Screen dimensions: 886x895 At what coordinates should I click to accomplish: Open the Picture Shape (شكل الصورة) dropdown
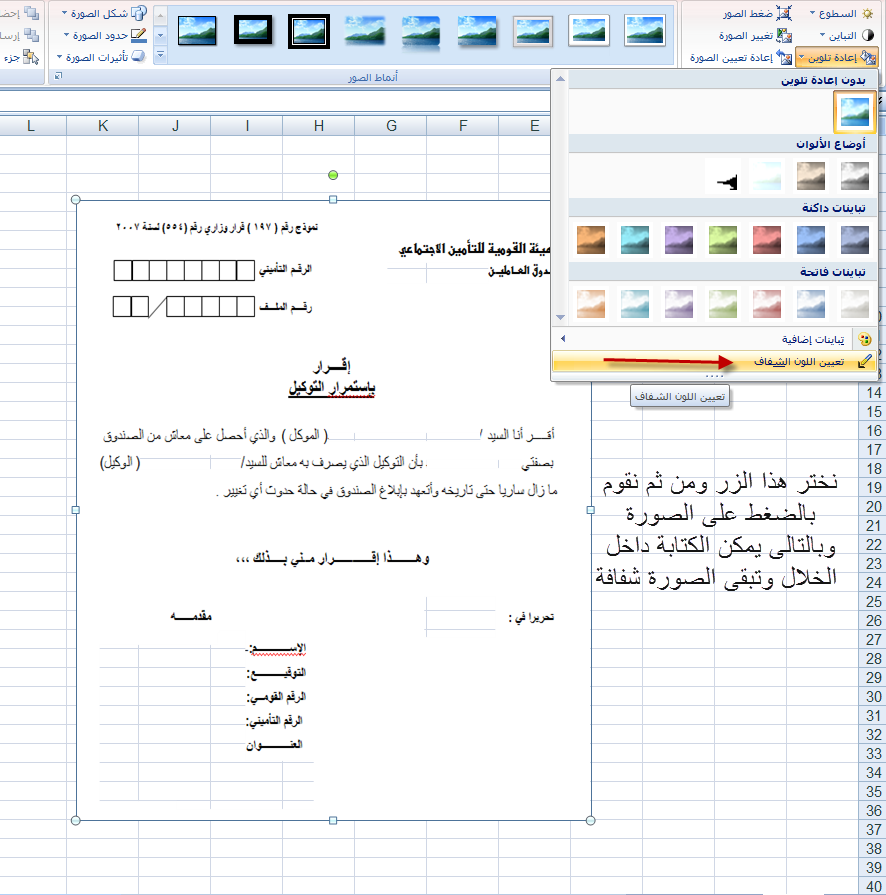click(104, 14)
